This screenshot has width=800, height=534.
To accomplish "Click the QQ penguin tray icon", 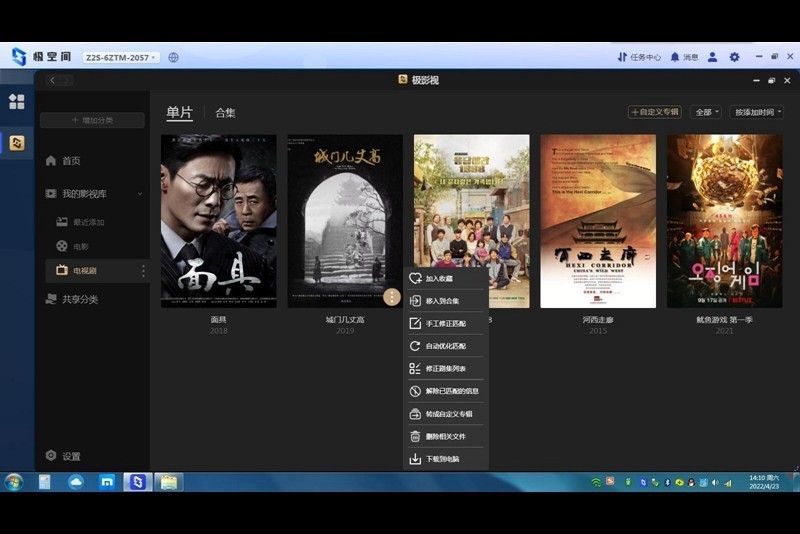I will (x=691, y=482).
